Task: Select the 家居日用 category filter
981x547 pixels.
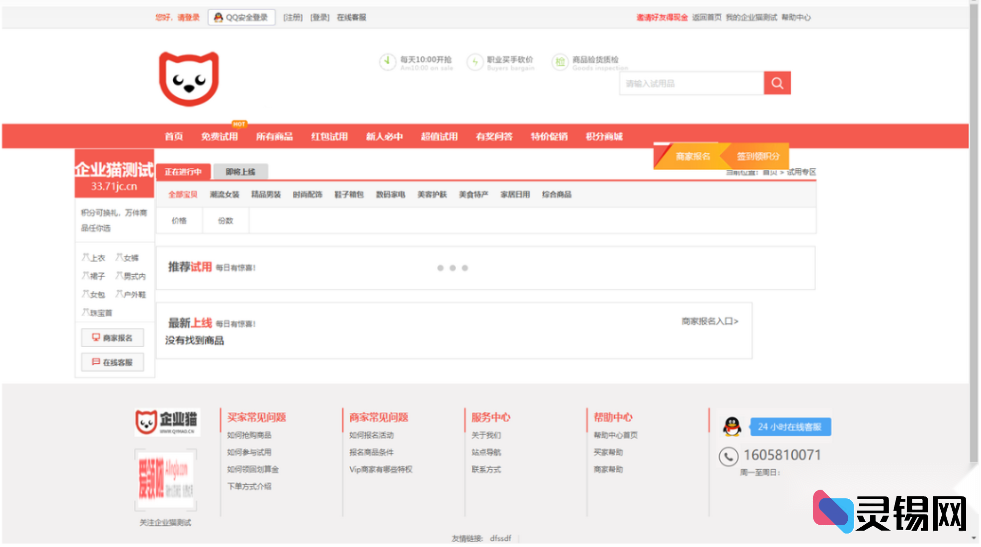Action: pyautogui.click(x=515, y=195)
